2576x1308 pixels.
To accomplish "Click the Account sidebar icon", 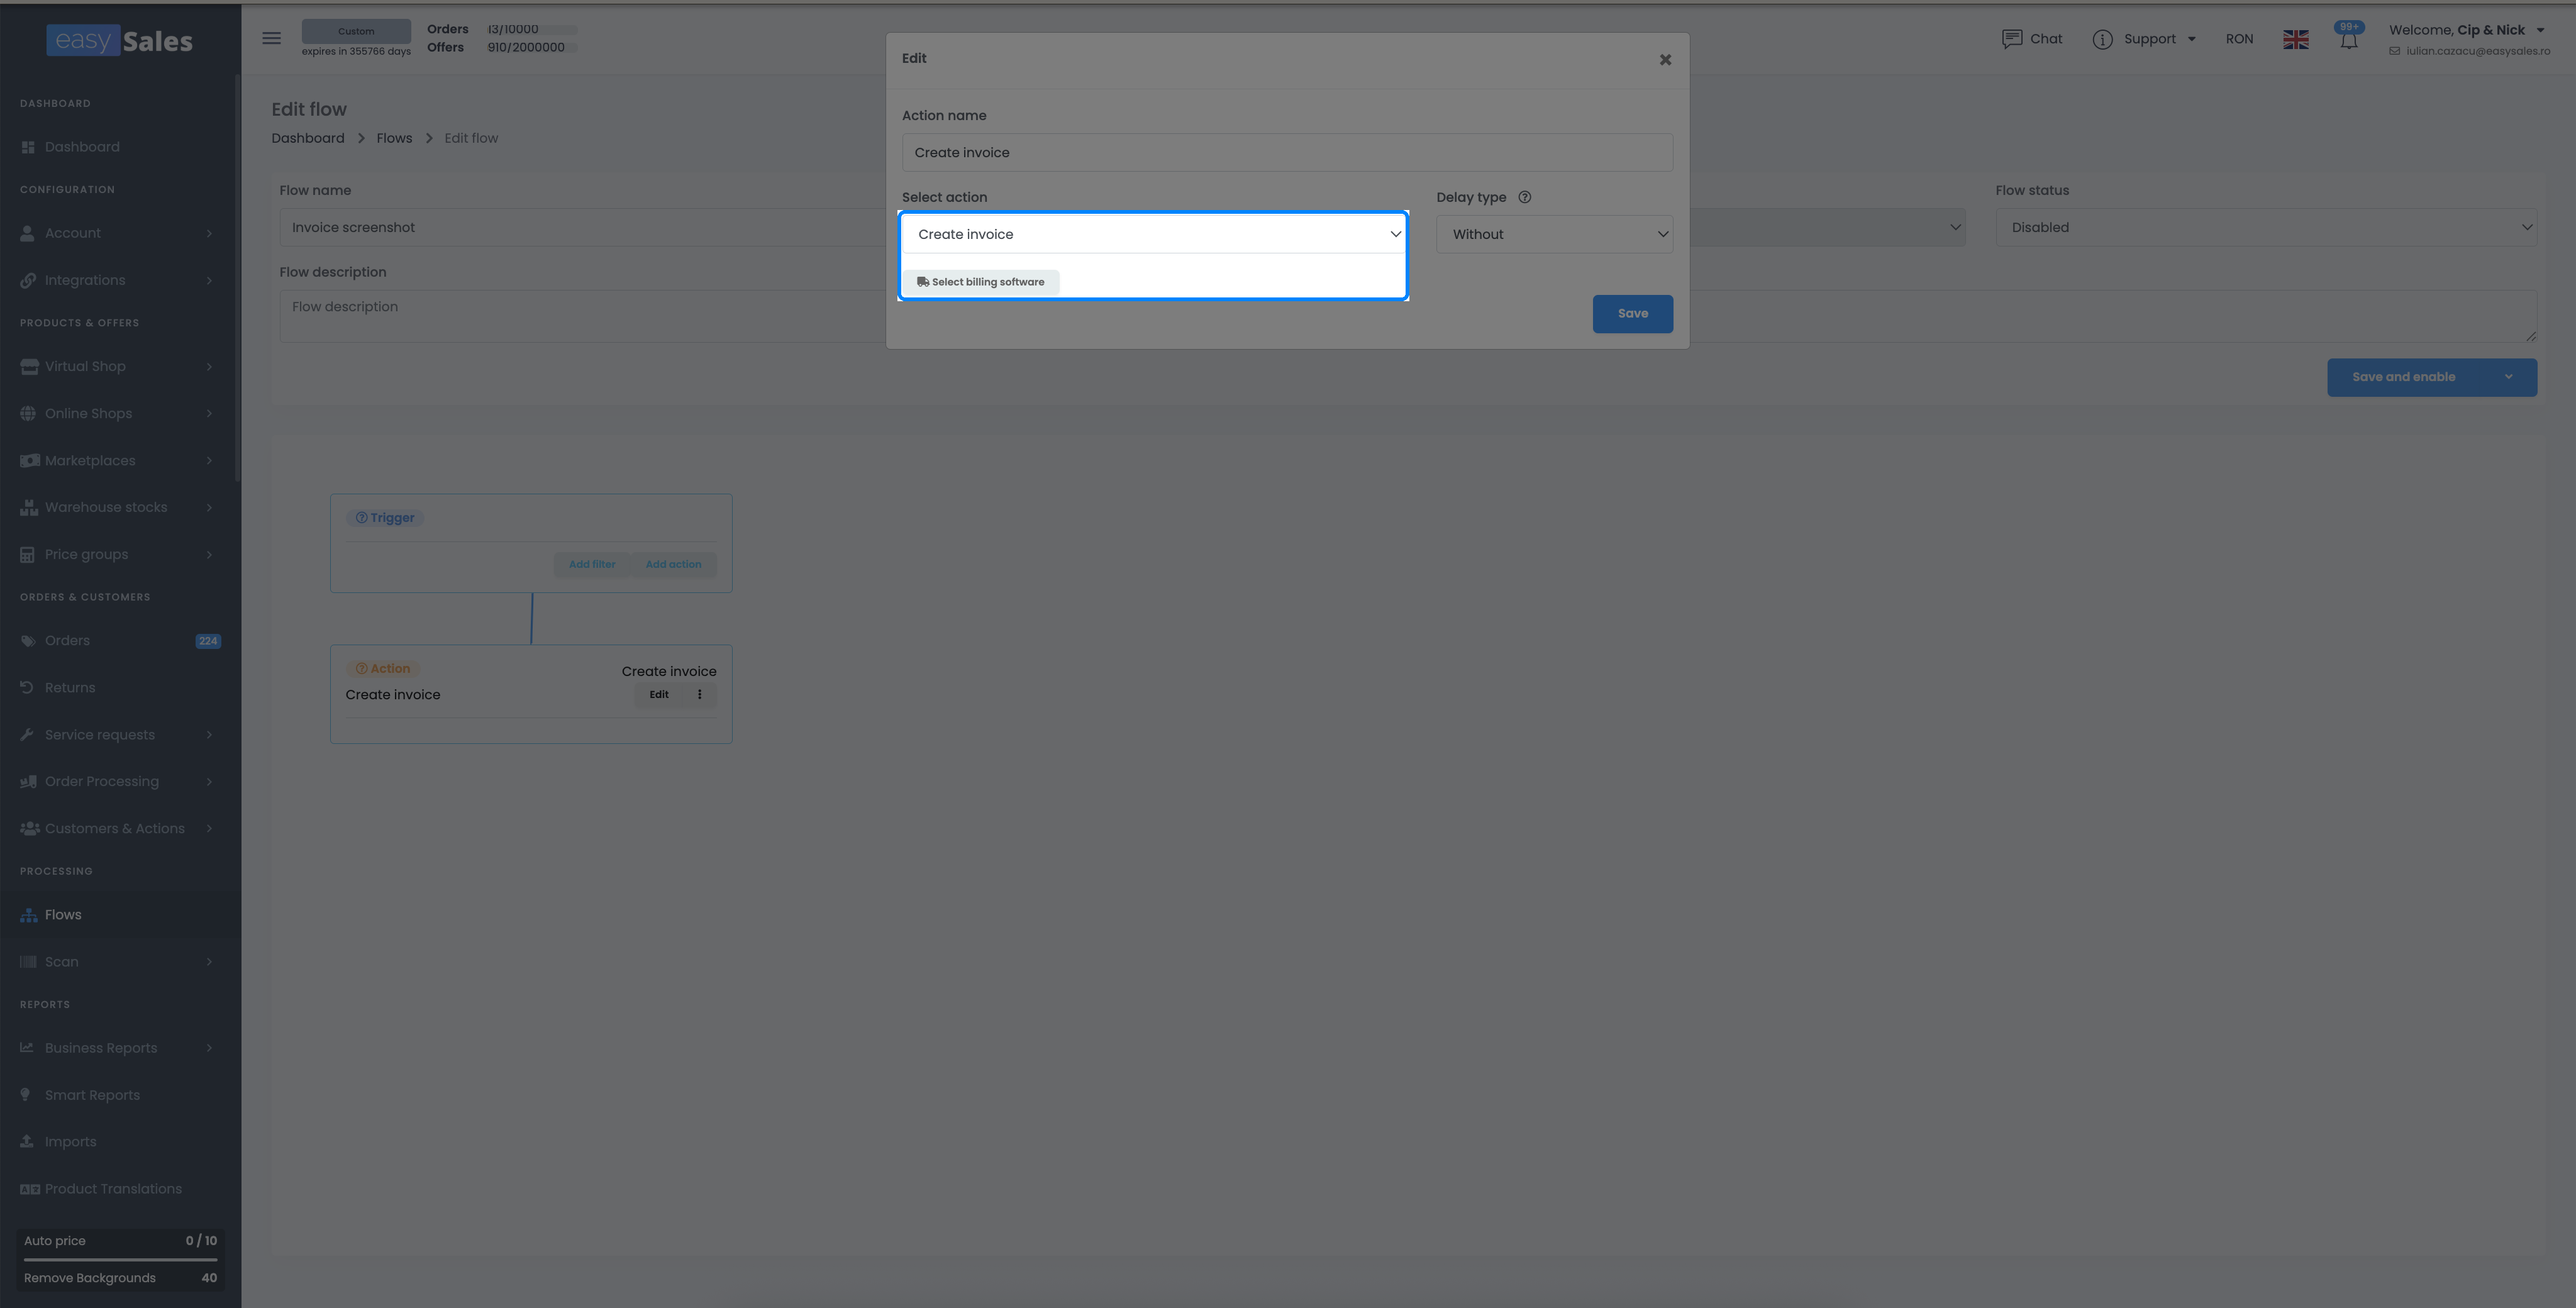I will [x=28, y=233].
